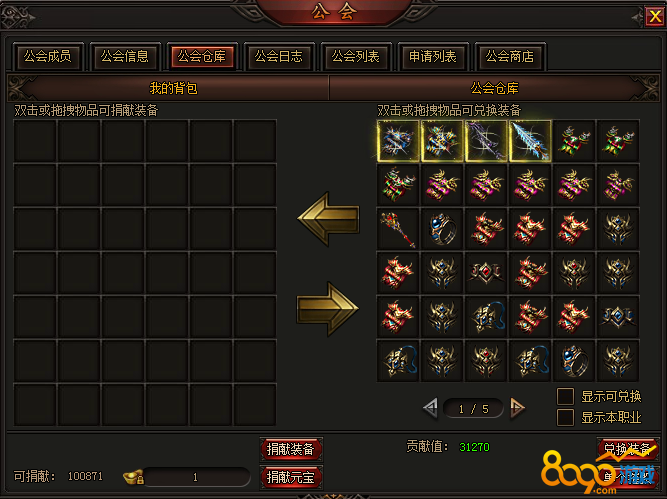This screenshot has height=499, width=667.
Task: Select blue gem ring in third row
Action: click(442, 229)
